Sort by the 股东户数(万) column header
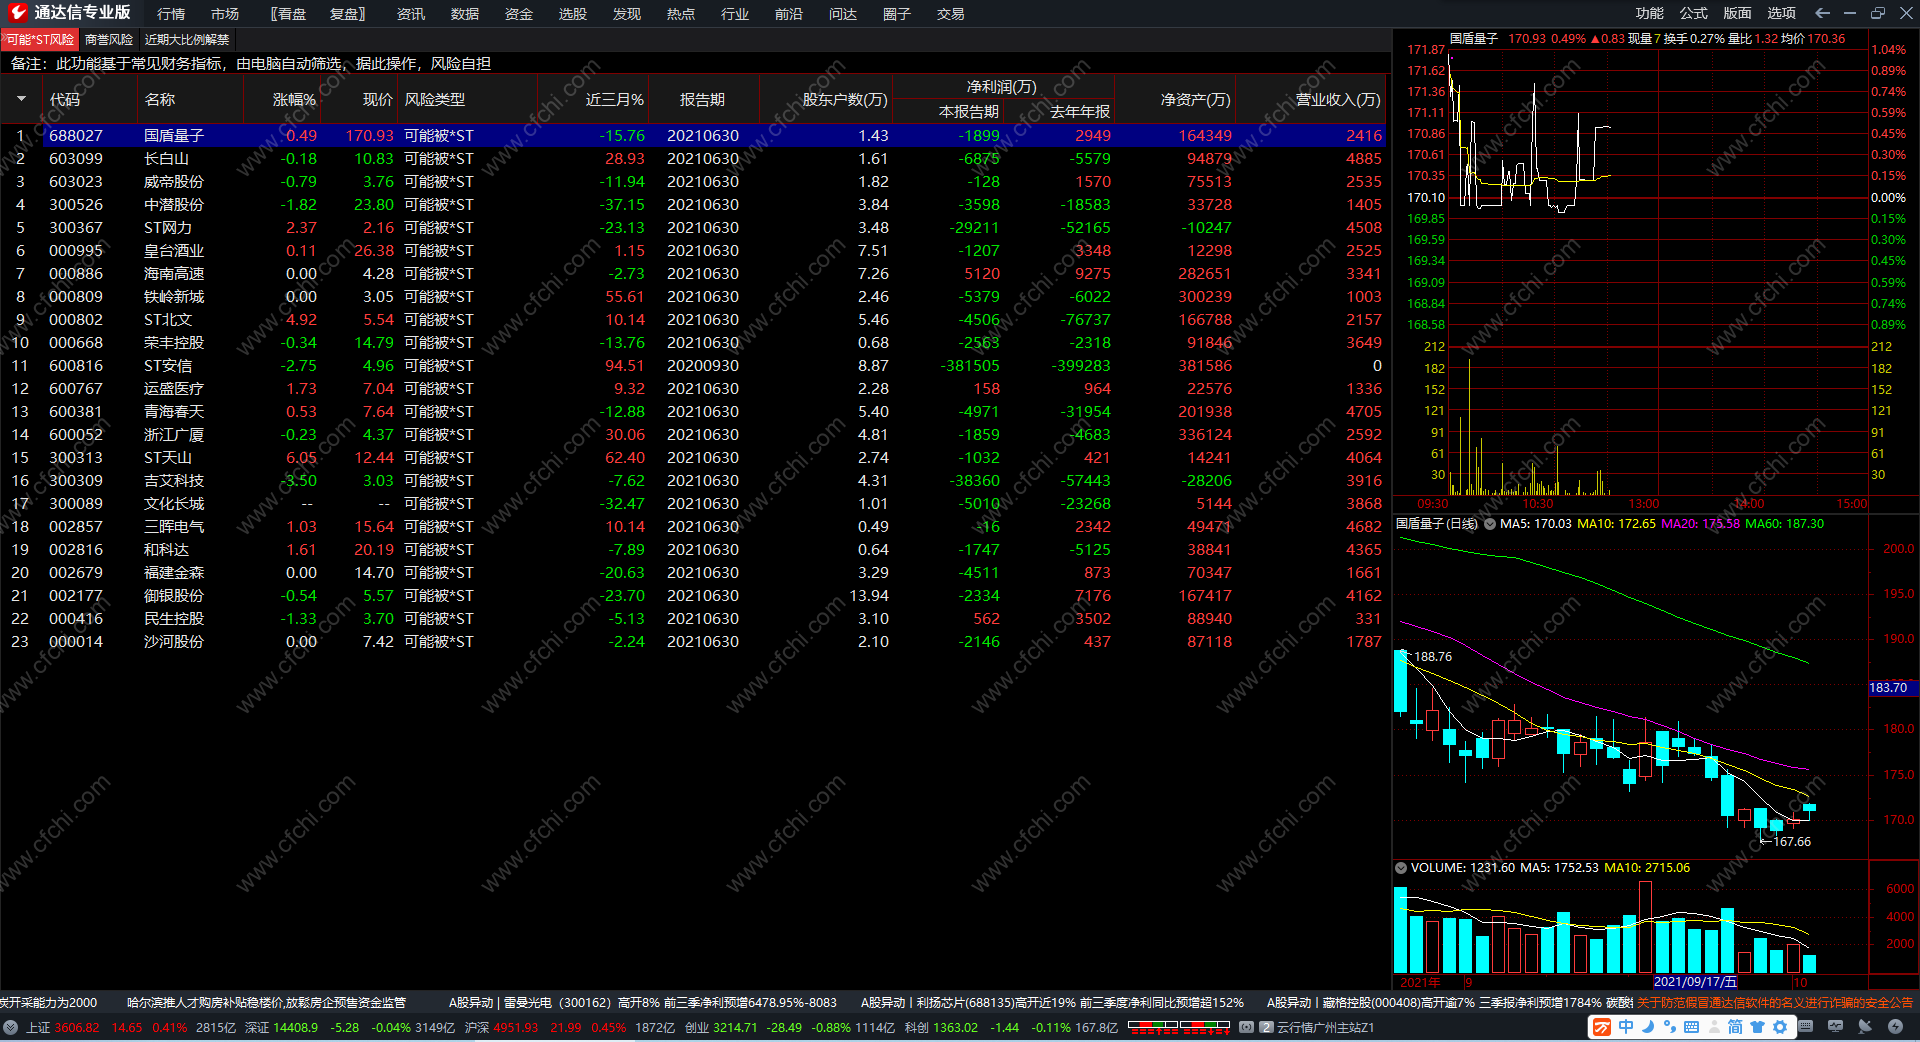Viewport: 1920px width, 1042px height. point(845,100)
